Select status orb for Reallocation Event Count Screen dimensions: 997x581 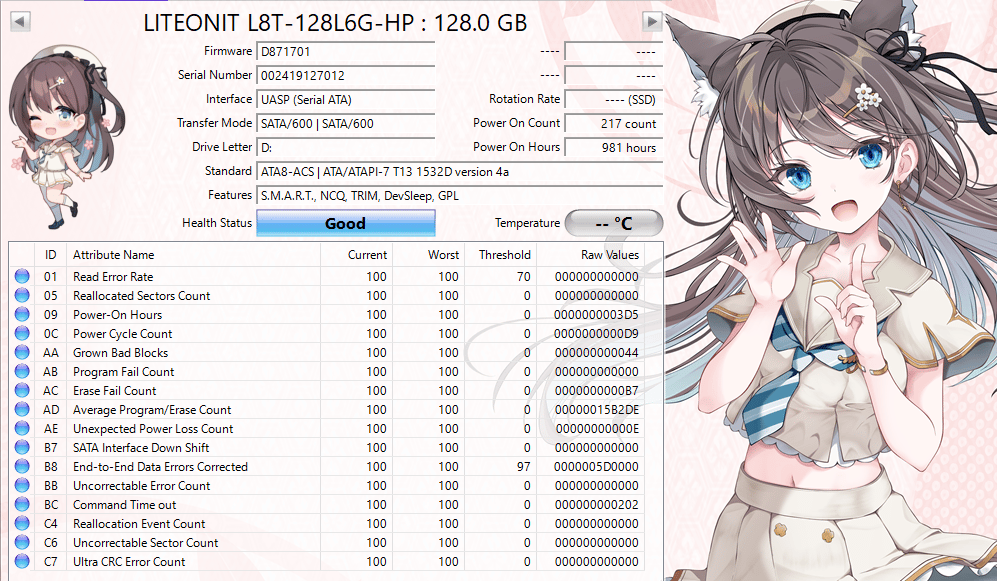[x=22, y=524]
